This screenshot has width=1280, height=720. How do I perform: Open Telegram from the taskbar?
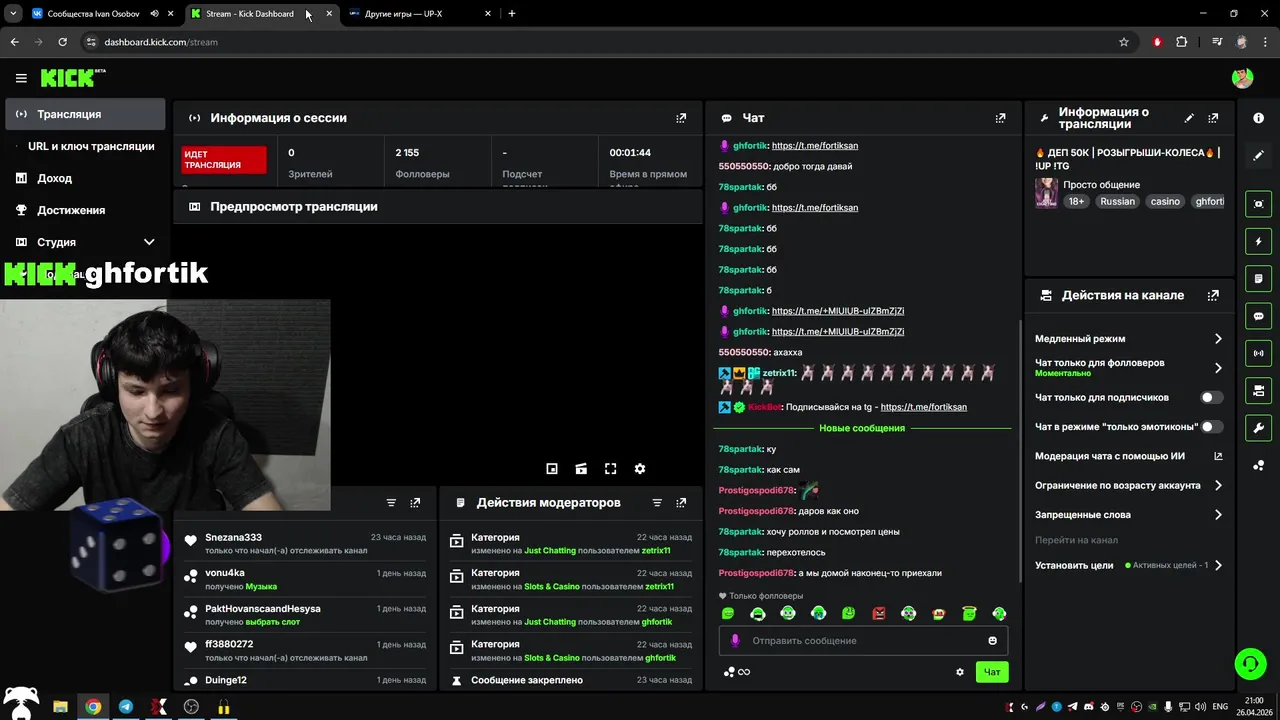[125, 707]
